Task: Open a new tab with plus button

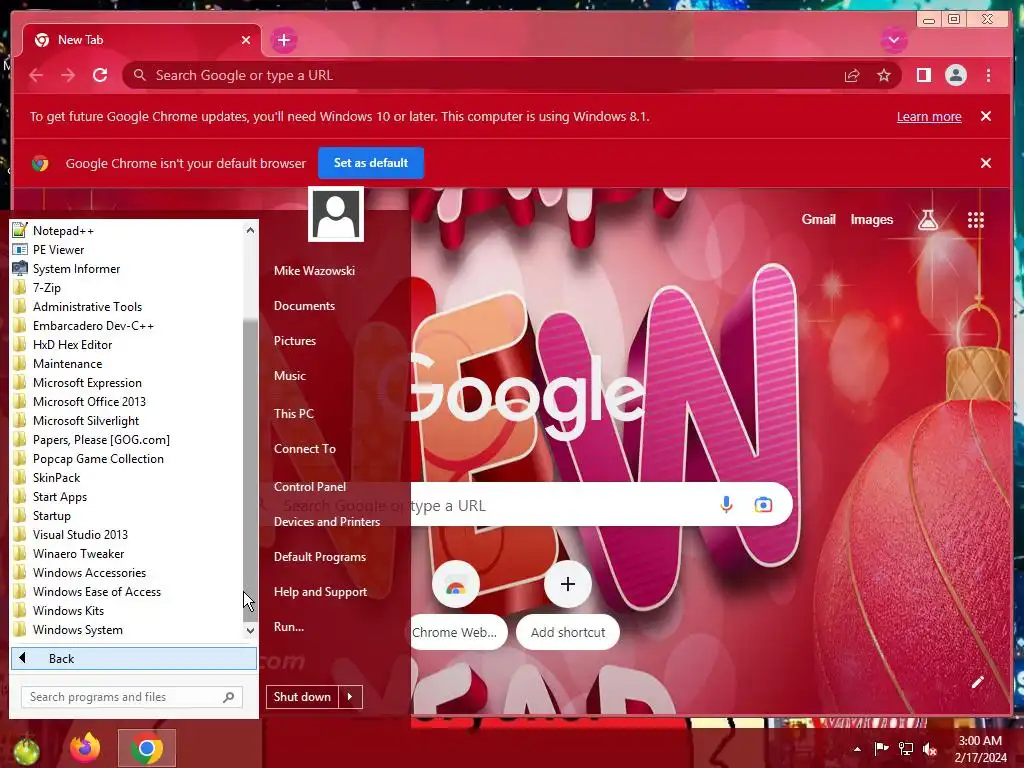Action: [283, 40]
